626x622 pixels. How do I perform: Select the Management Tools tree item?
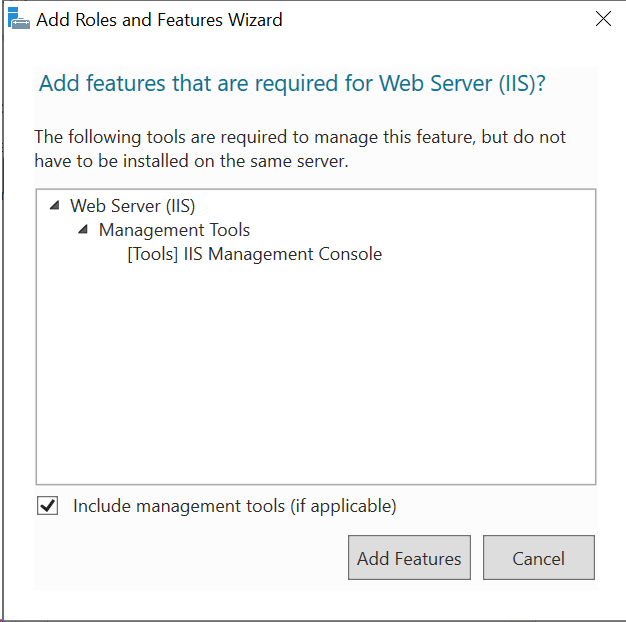[174, 230]
